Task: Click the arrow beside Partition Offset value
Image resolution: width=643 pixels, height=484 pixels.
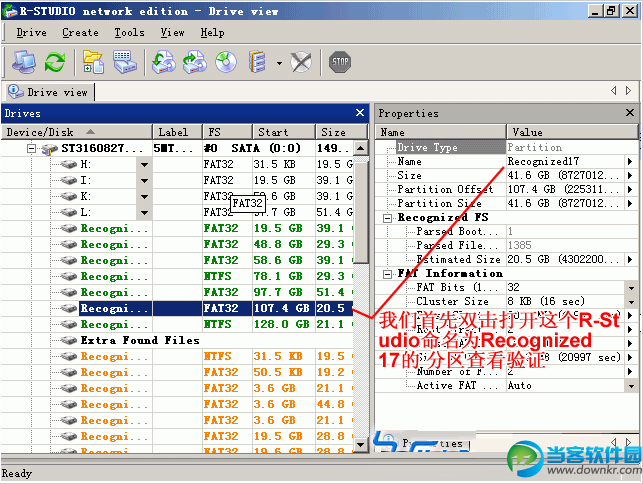Action: (630, 189)
